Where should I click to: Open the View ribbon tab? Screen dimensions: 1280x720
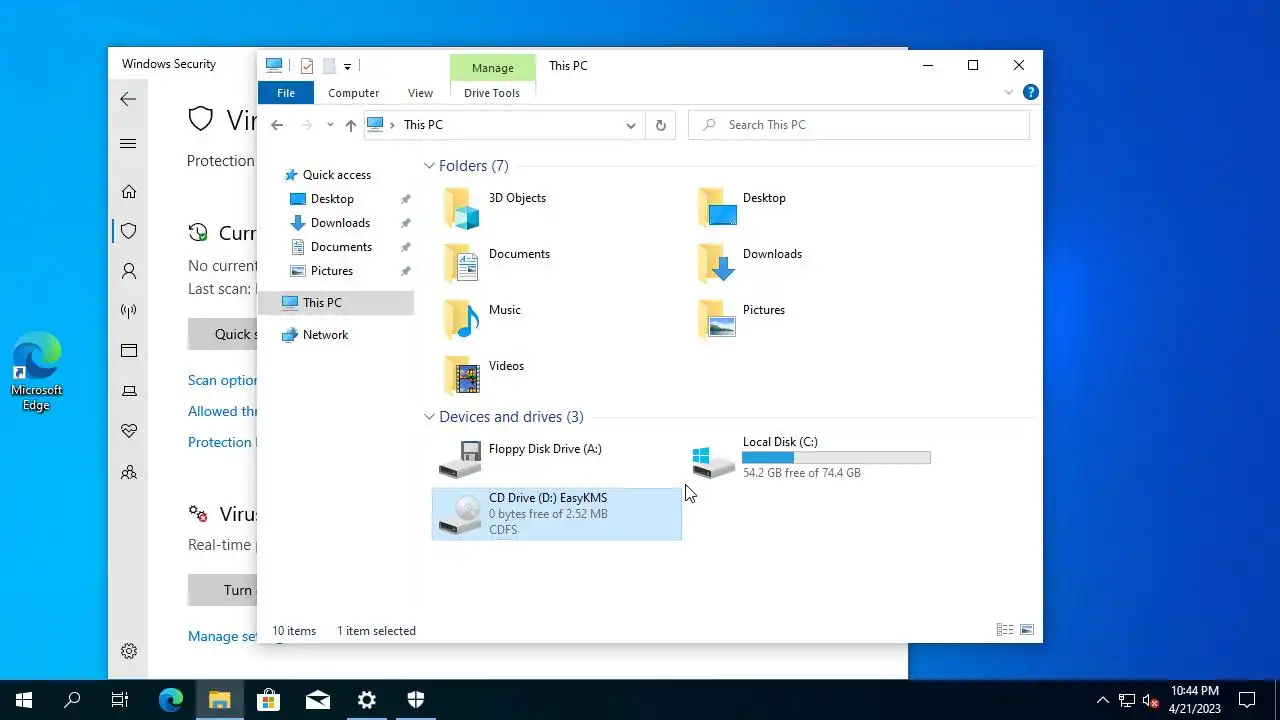(x=420, y=93)
